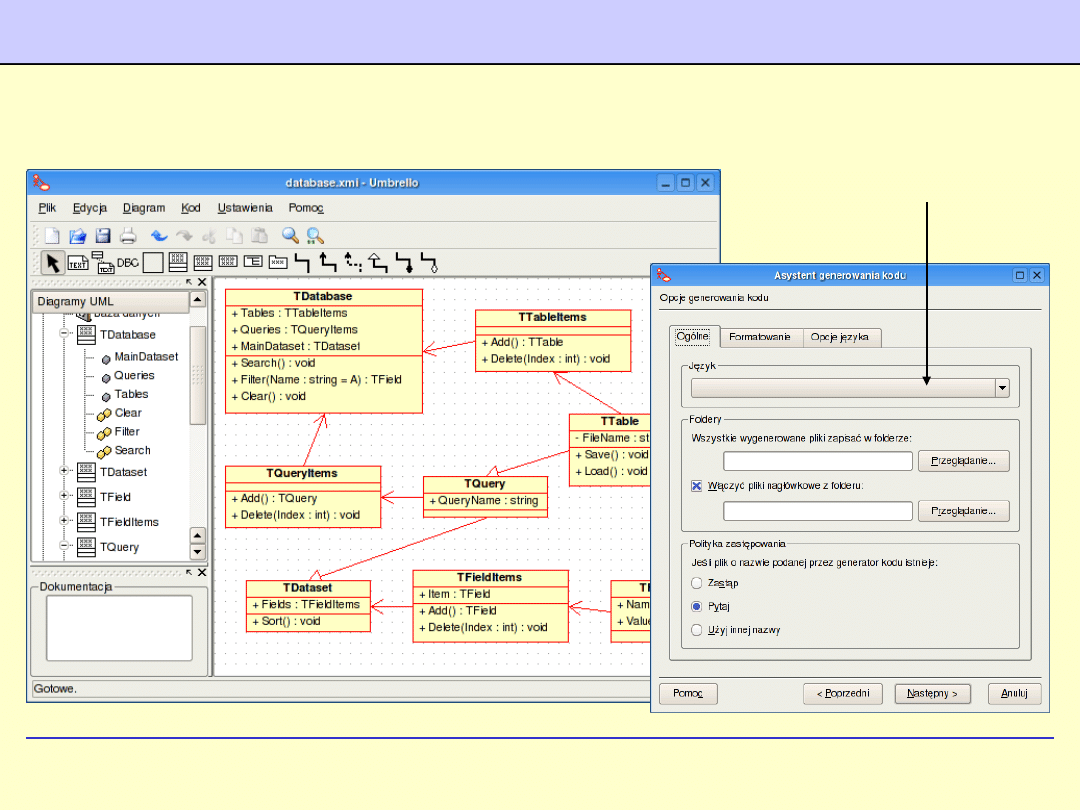Open the Język dropdown list
Viewport: 1080px width, 810px height.
1002,389
